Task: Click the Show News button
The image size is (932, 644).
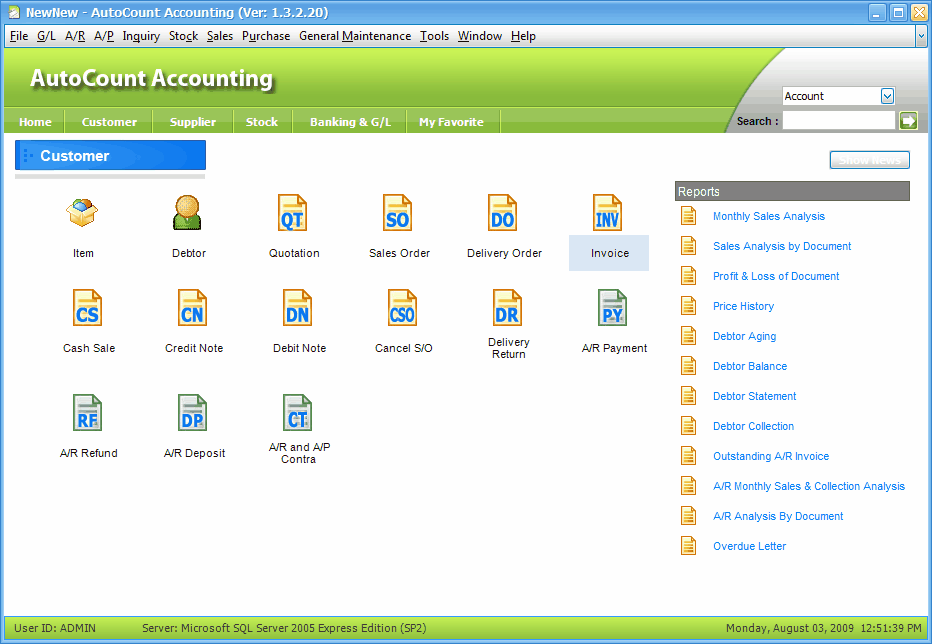Action: (870, 160)
